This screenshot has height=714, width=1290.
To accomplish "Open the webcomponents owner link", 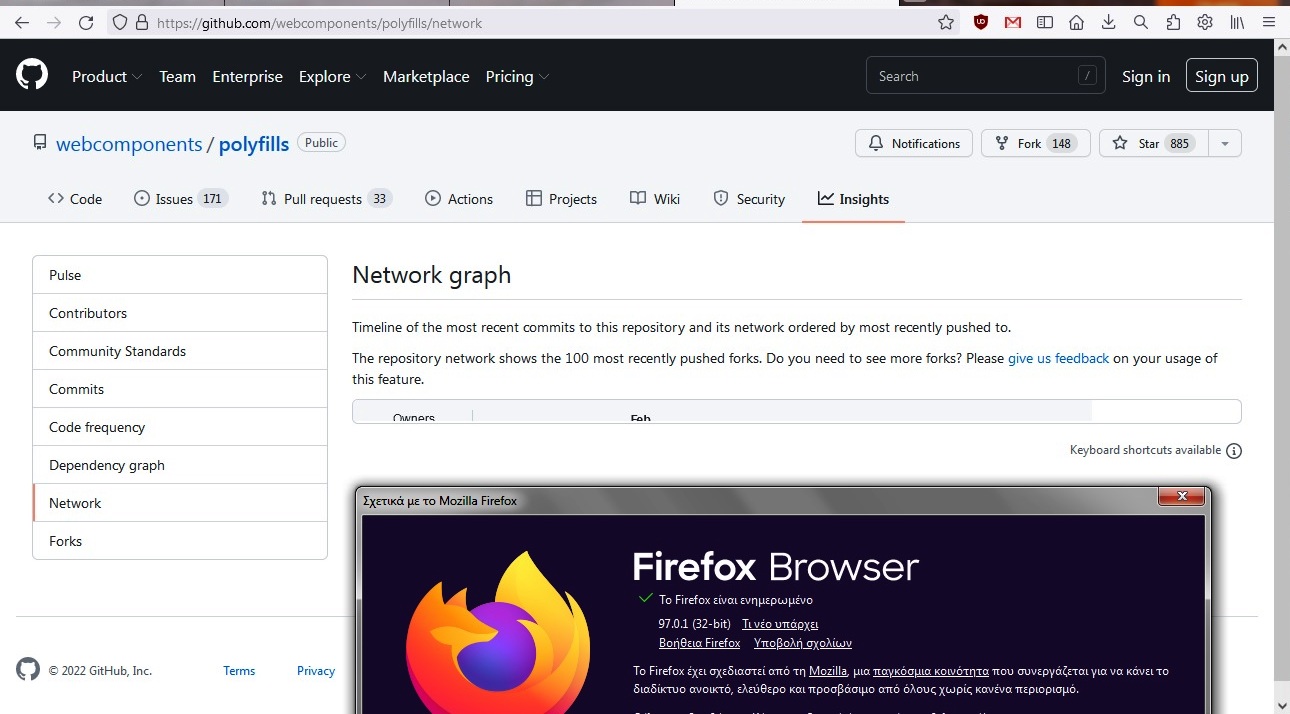I will [x=129, y=144].
